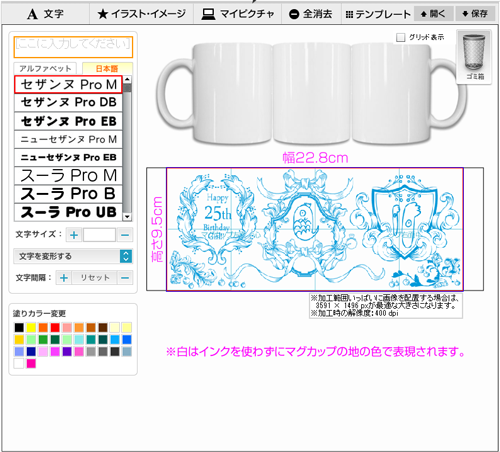Open the イラスト・イメージ tab
The width and height of the screenshot is (500, 452).
pos(141,14)
